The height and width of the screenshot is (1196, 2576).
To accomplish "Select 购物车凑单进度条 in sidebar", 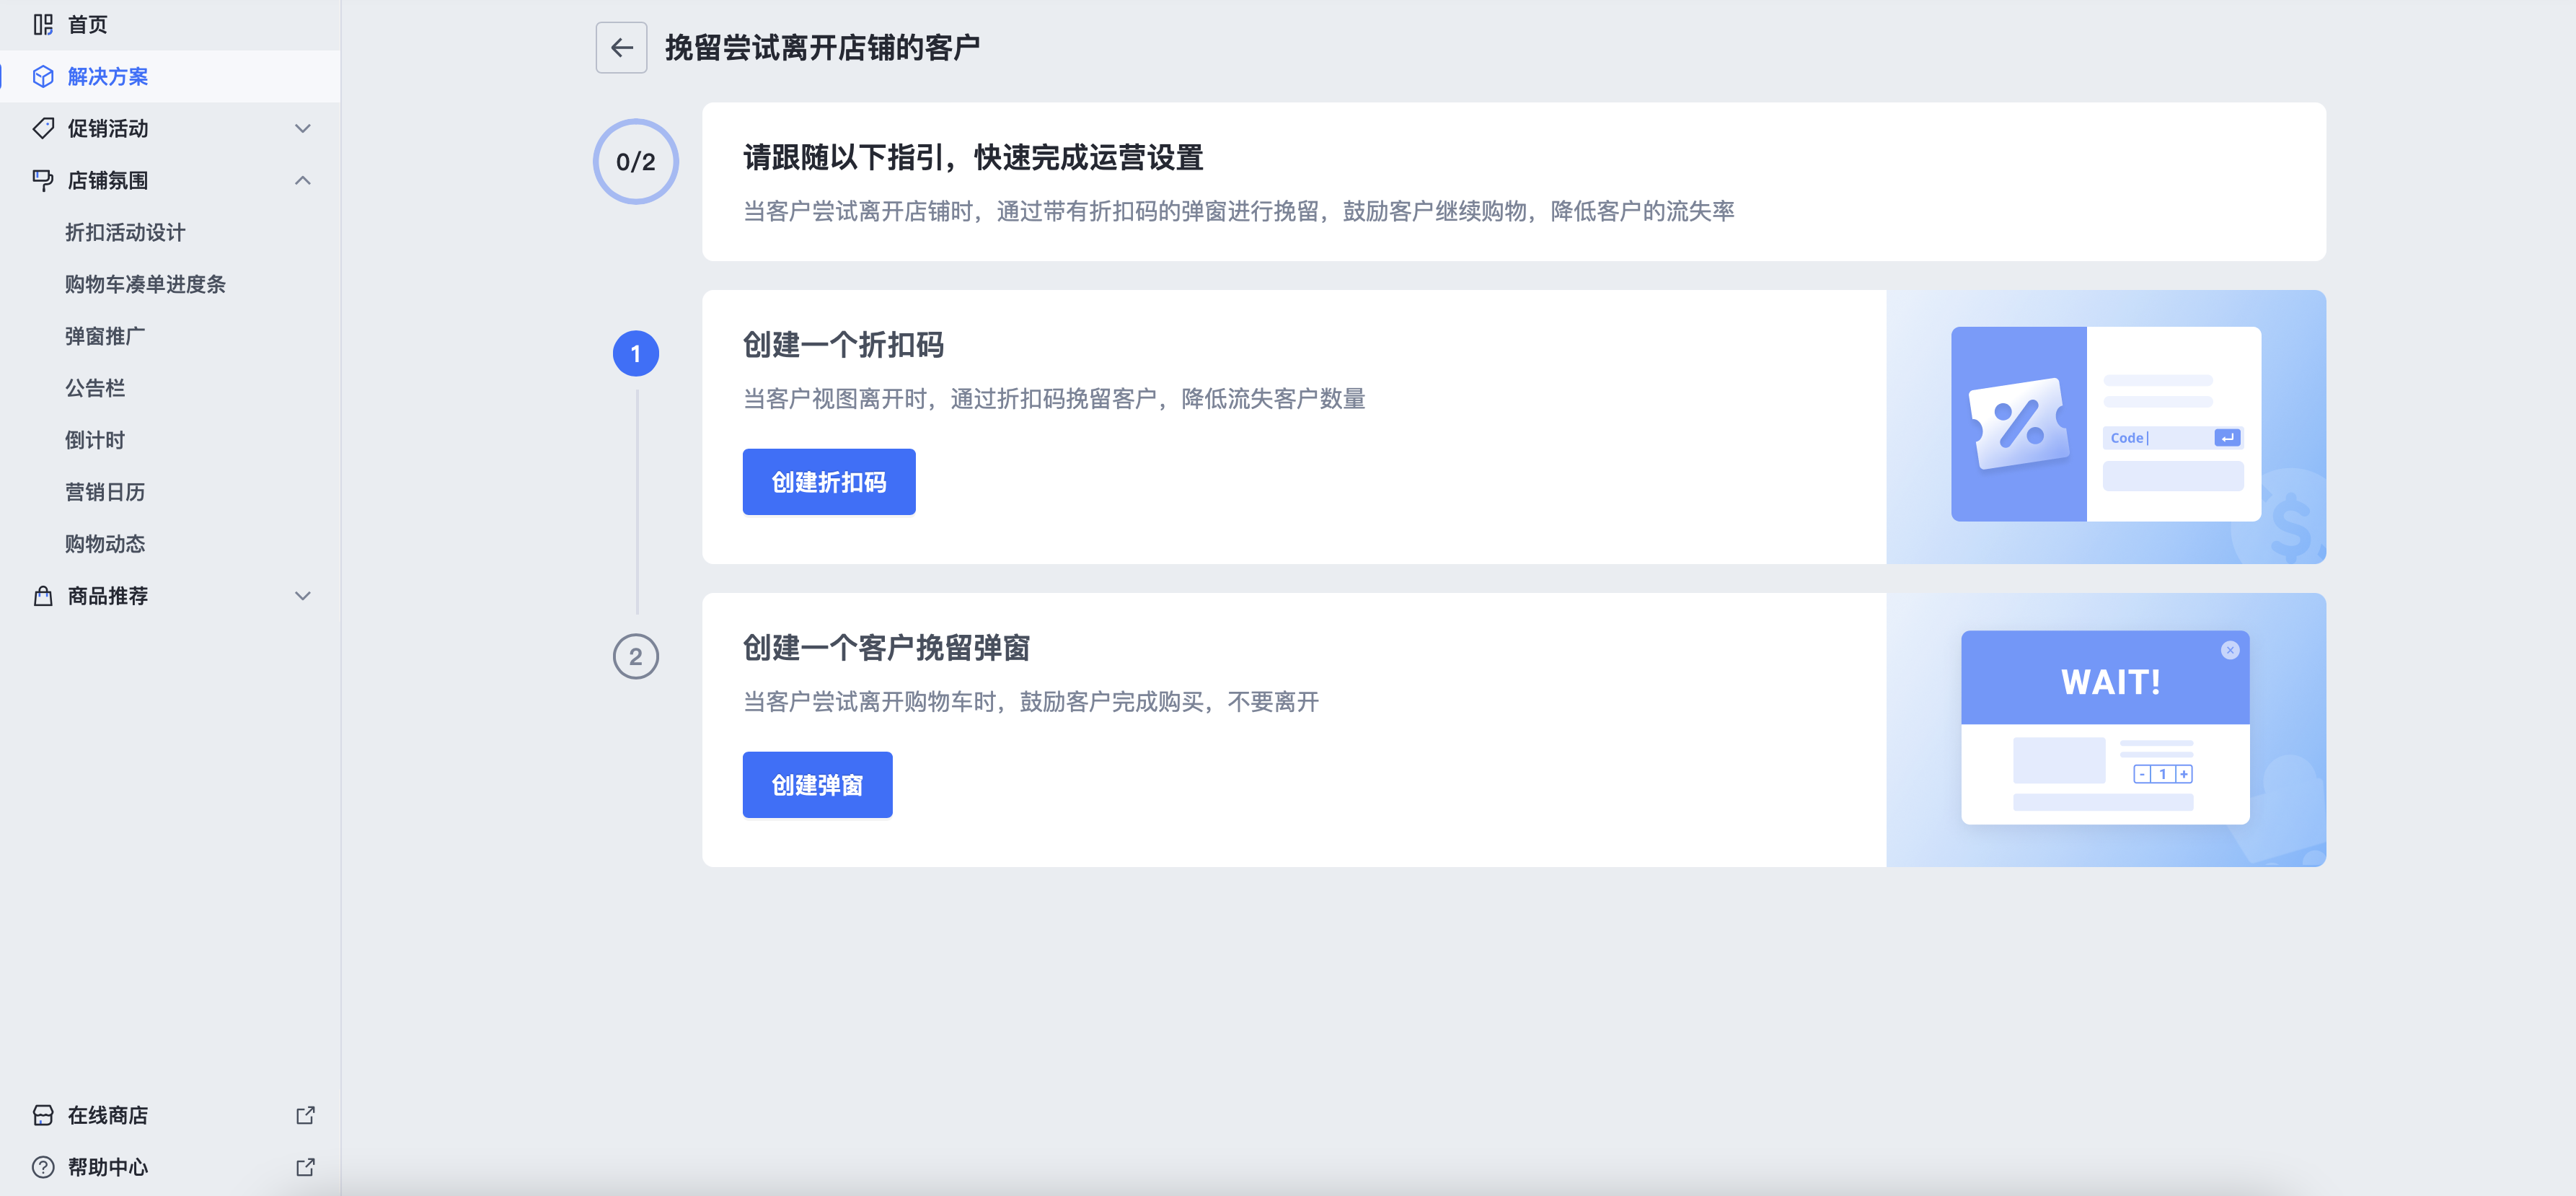I will [x=145, y=285].
